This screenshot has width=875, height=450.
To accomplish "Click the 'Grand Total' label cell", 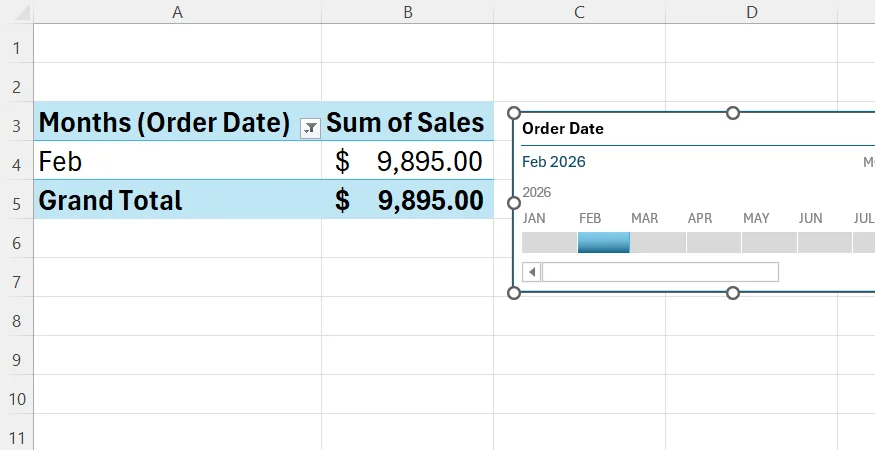I will pos(177,200).
